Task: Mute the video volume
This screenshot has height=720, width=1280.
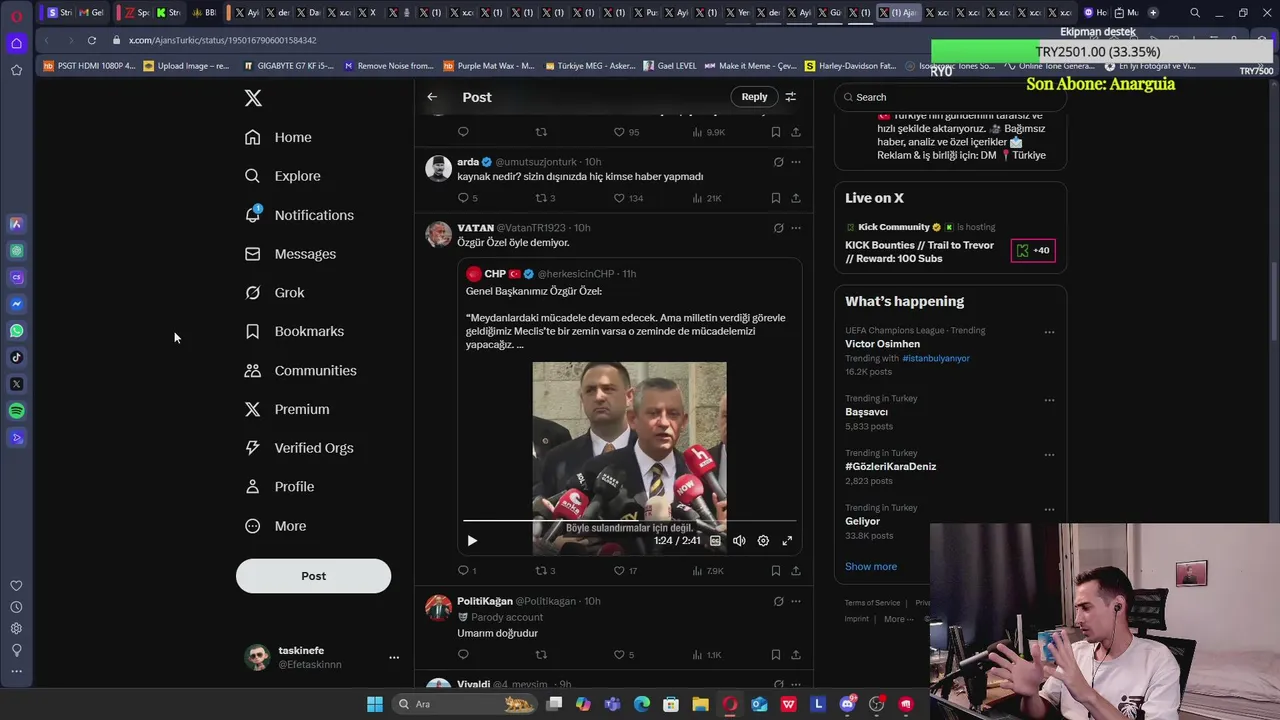Action: 739,541
